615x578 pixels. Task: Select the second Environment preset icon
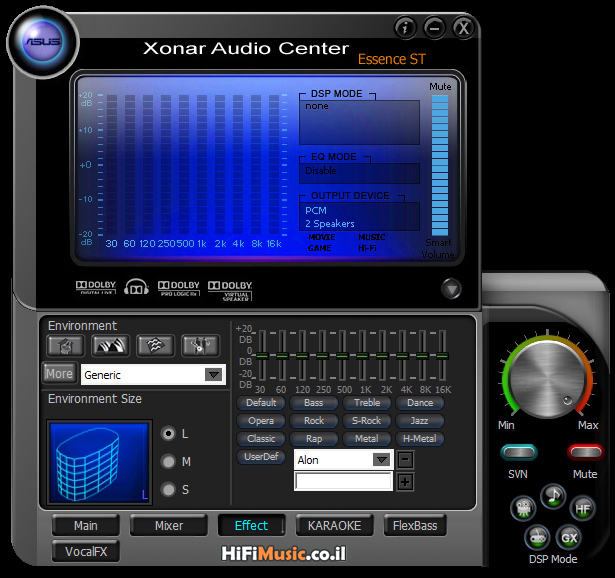click(x=110, y=345)
